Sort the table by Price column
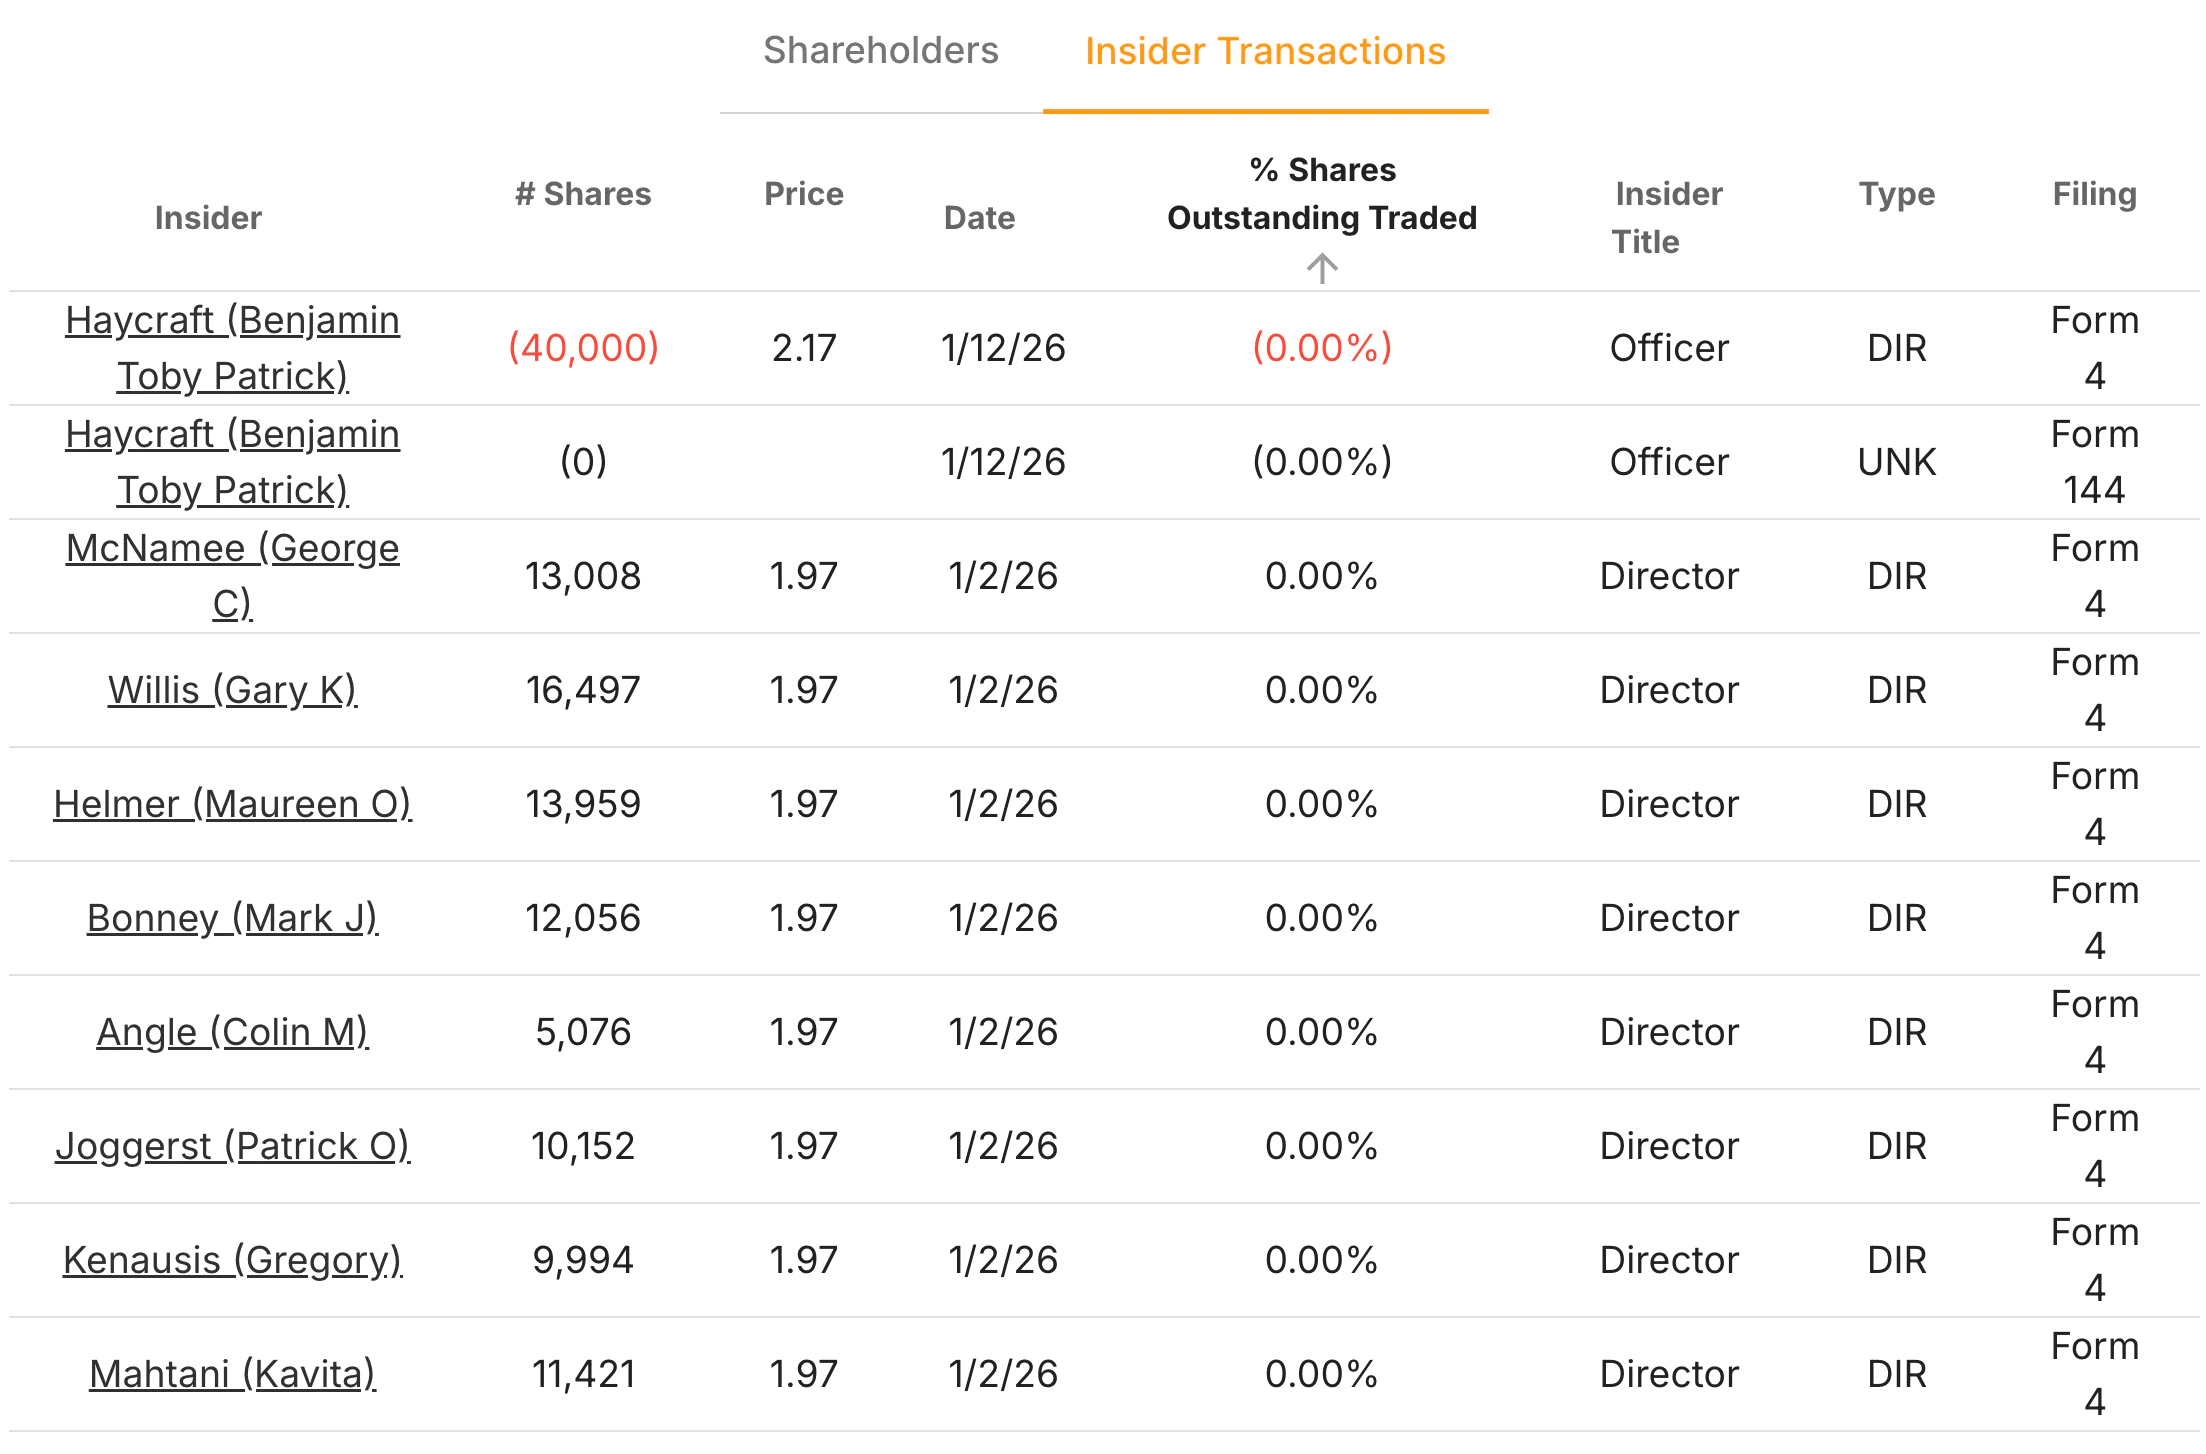 click(x=803, y=194)
